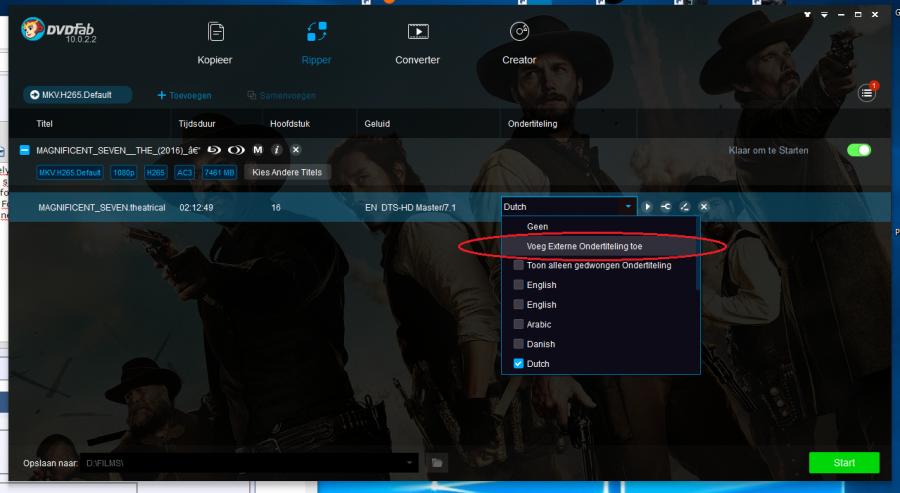The height and width of the screenshot is (493, 900).
Task: Click the DVDFab logo
Action: click(58, 30)
